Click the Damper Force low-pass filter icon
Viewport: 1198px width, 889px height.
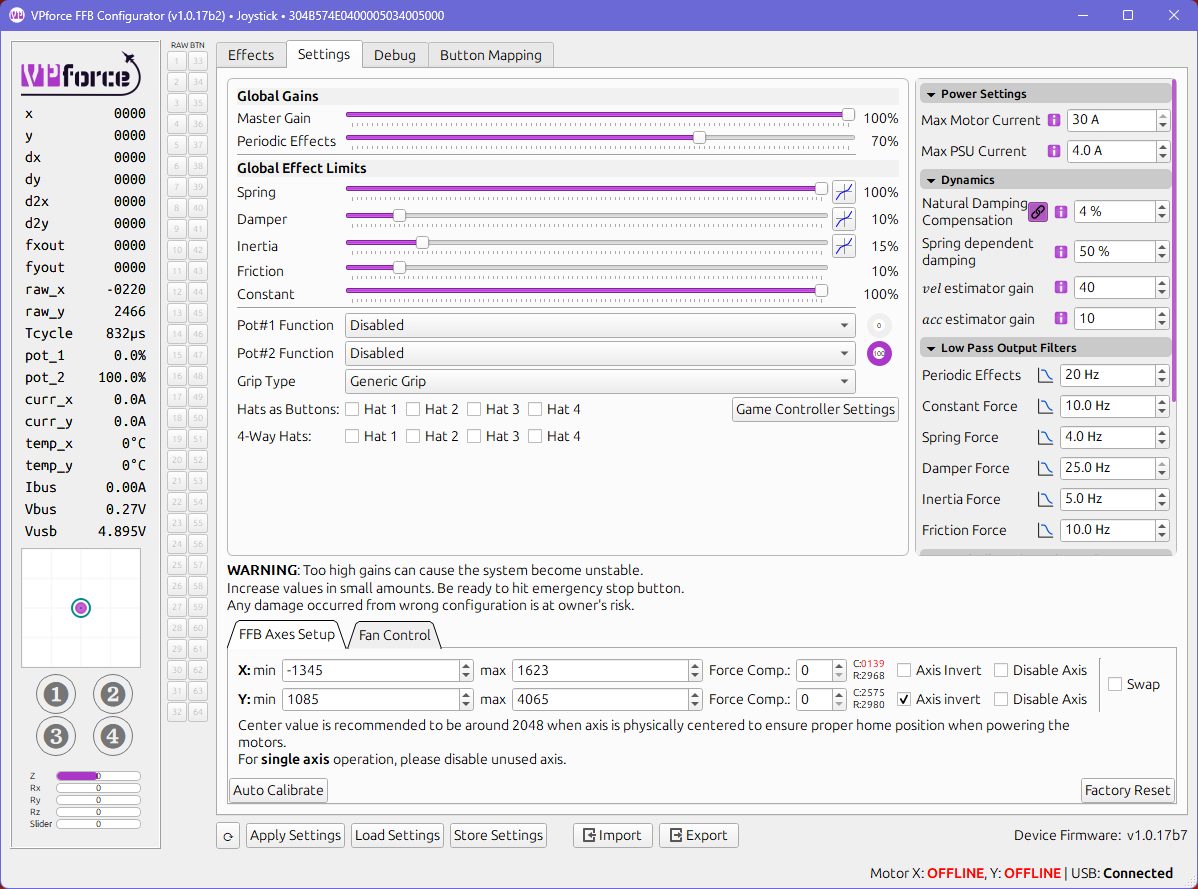tap(1044, 468)
